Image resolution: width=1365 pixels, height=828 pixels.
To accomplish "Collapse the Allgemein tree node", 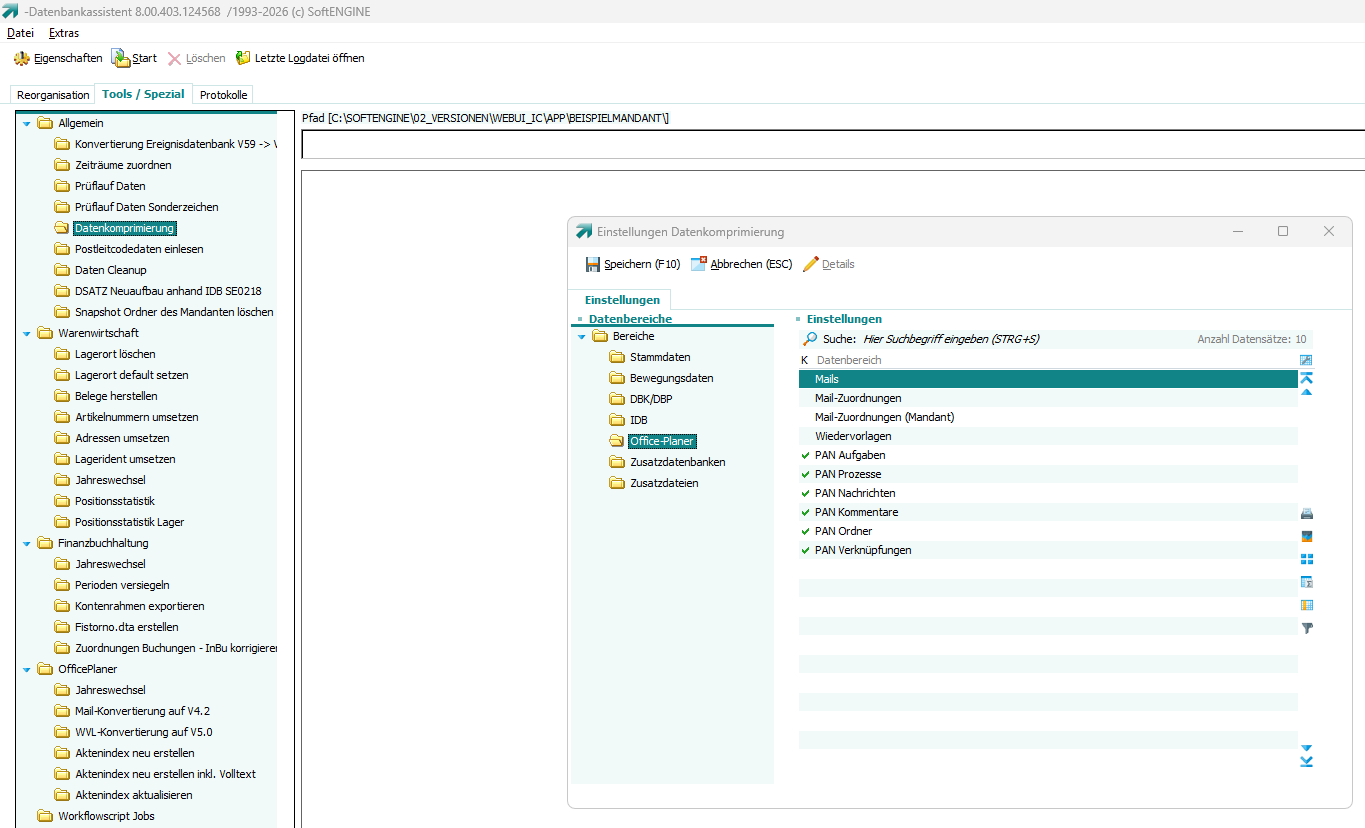I will [x=27, y=124].
